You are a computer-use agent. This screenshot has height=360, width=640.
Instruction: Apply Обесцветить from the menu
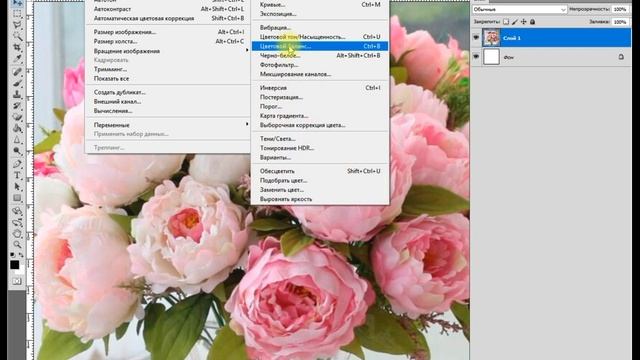[x=320, y=171]
